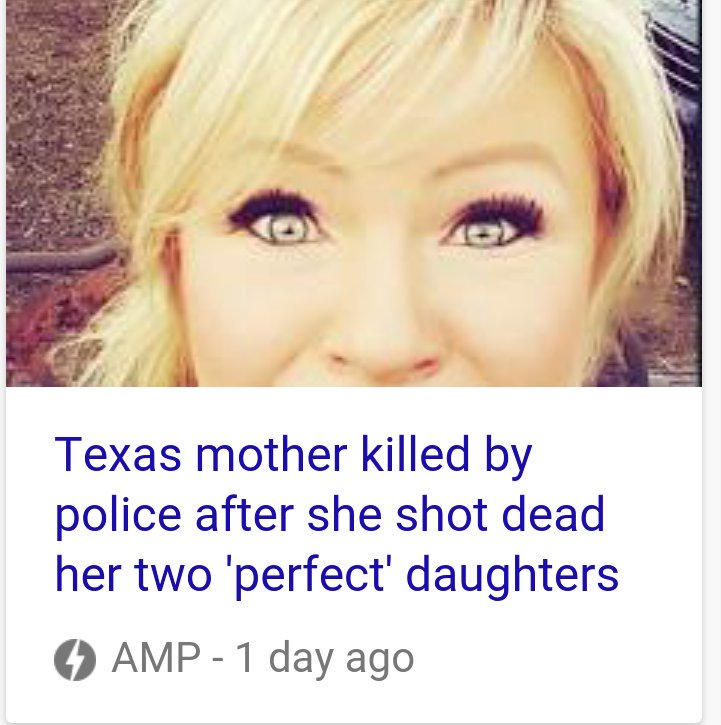Select the headline line 'police after she shot dead'
The width and height of the screenshot is (721, 725).
tap(330, 515)
